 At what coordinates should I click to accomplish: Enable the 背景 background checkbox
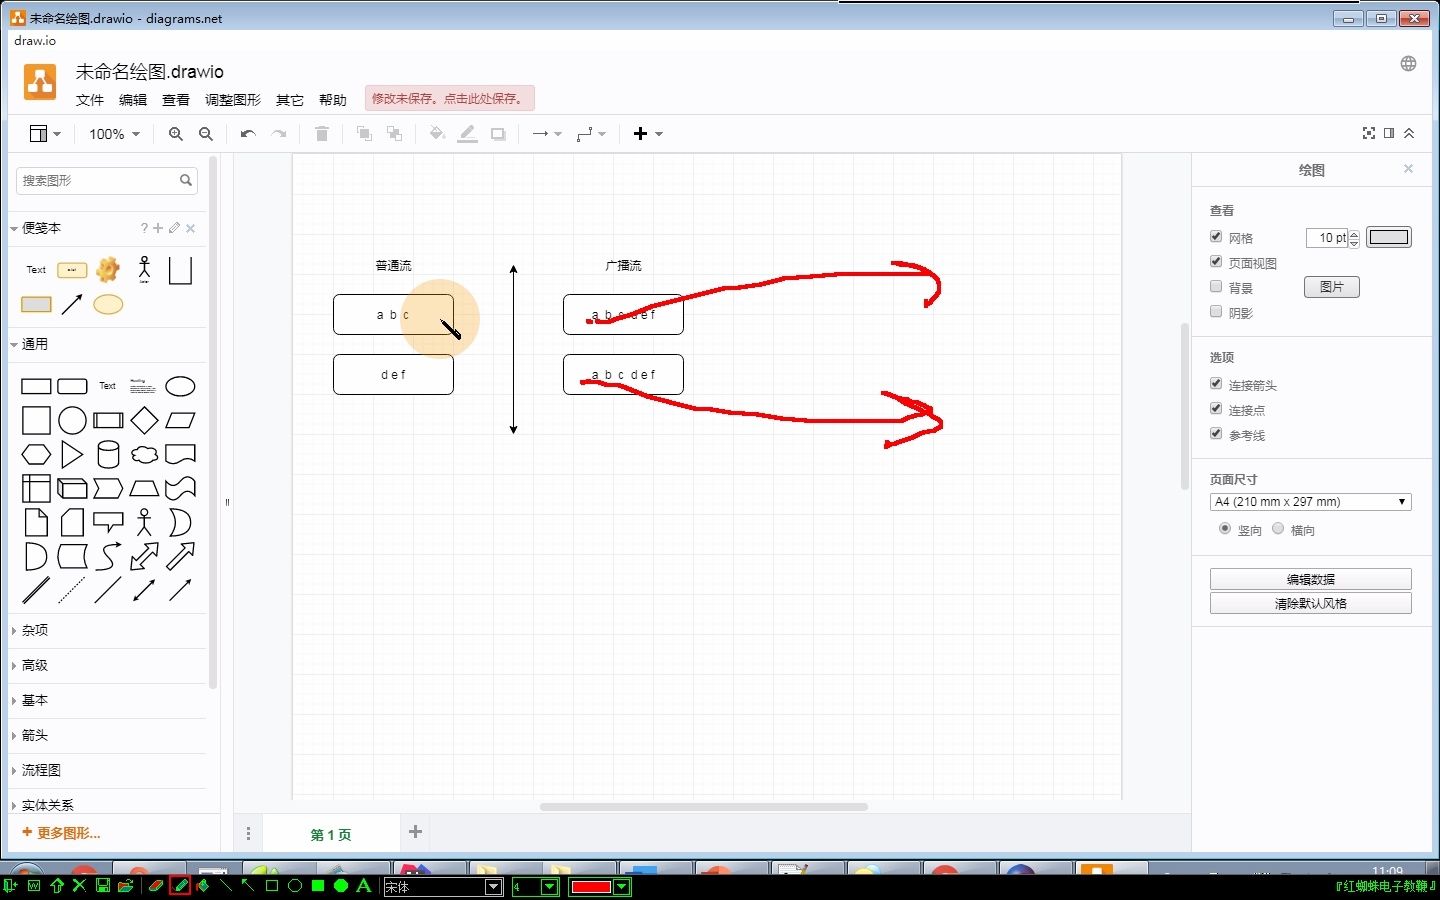[1216, 287]
